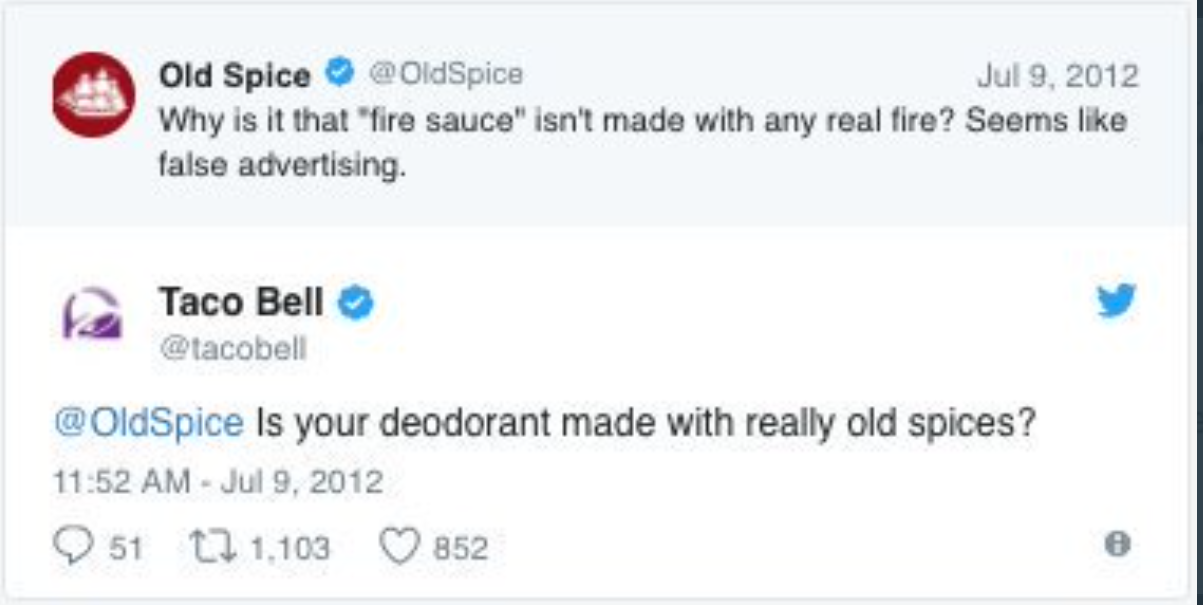Click the 51 replies count
Viewport: 1203px width, 605px height.
click(123, 548)
